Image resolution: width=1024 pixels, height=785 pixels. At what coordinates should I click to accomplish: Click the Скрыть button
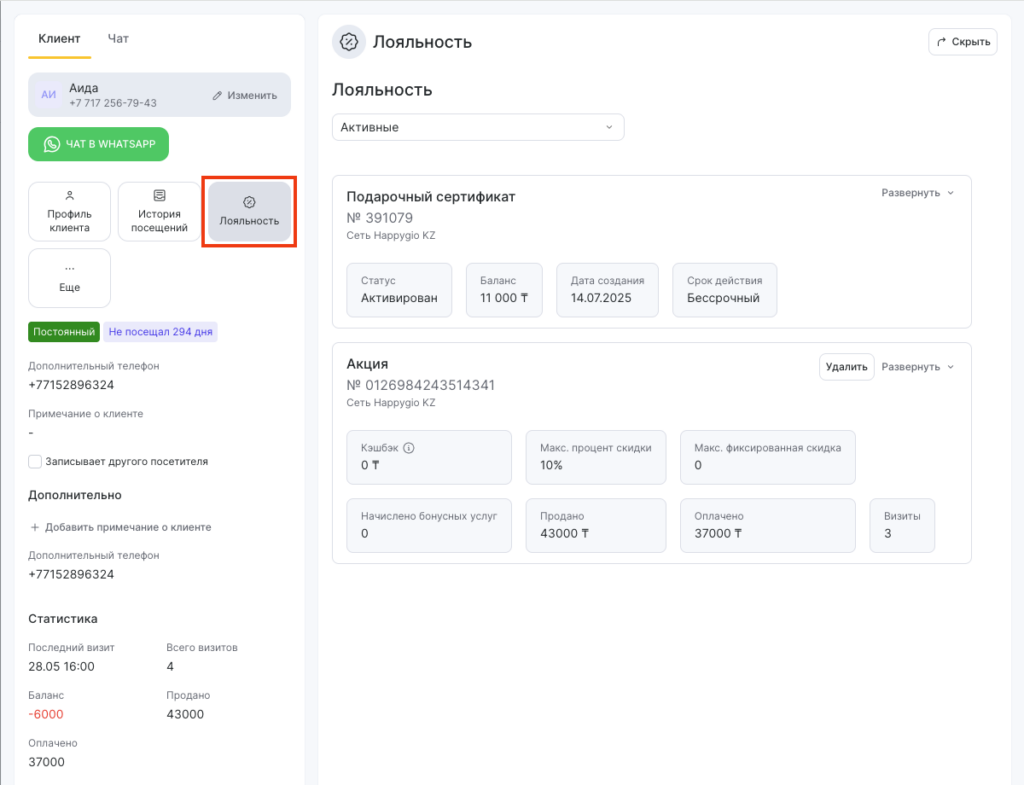coord(962,42)
